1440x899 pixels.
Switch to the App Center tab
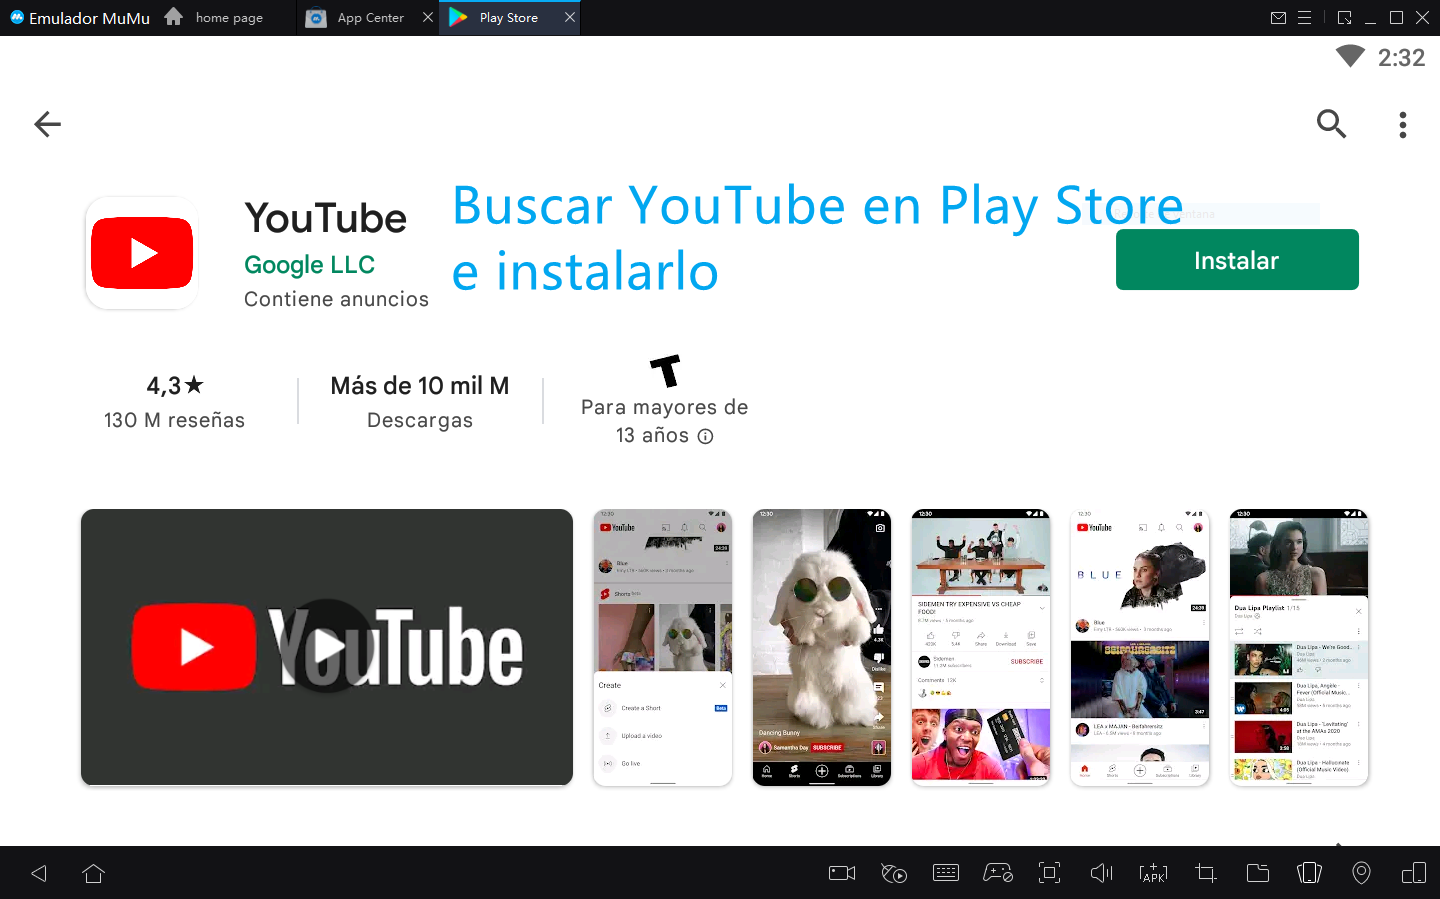click(369, 18)
